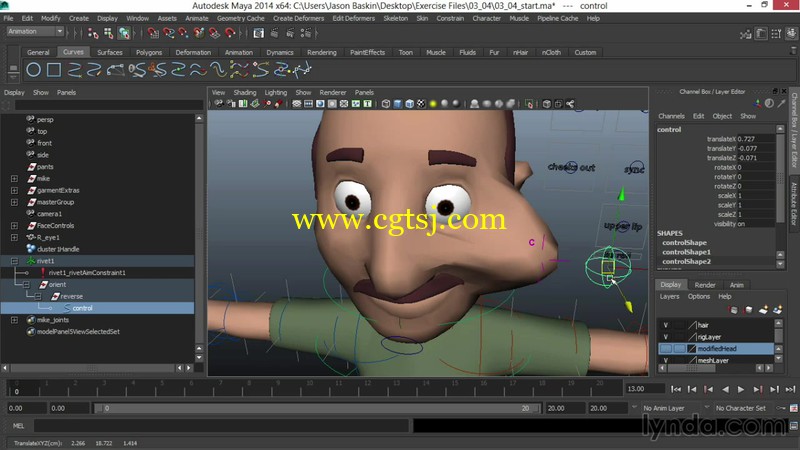Screen dimensions: 800x450
Task: Open the Constrain menu
Action: point(450,18)
